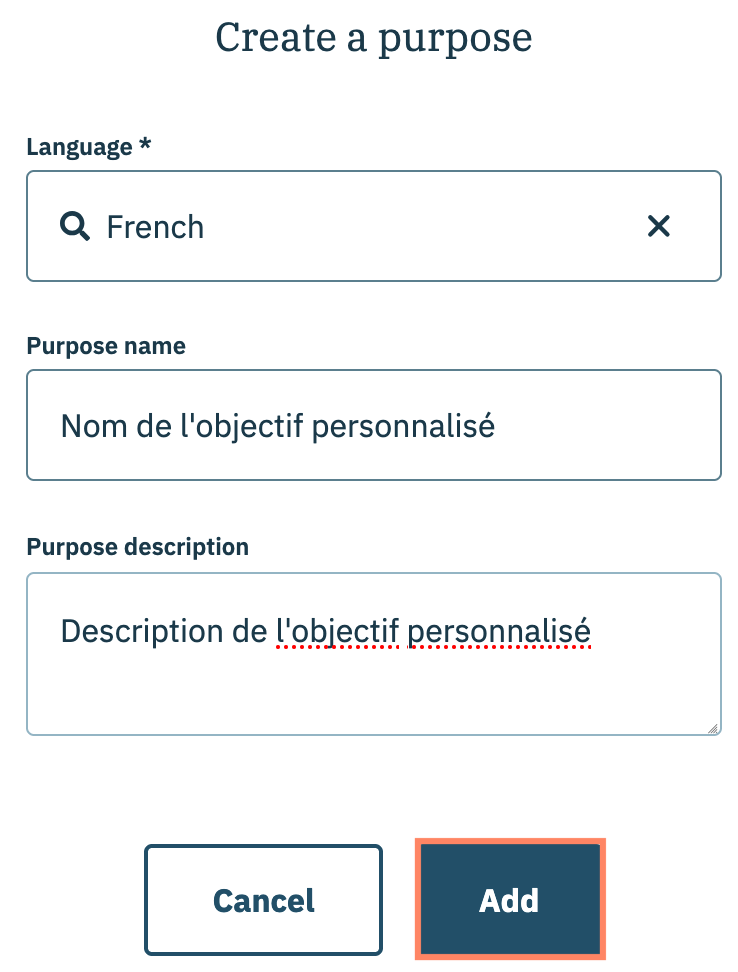Focus the Purpose name text field

point(373,426)
